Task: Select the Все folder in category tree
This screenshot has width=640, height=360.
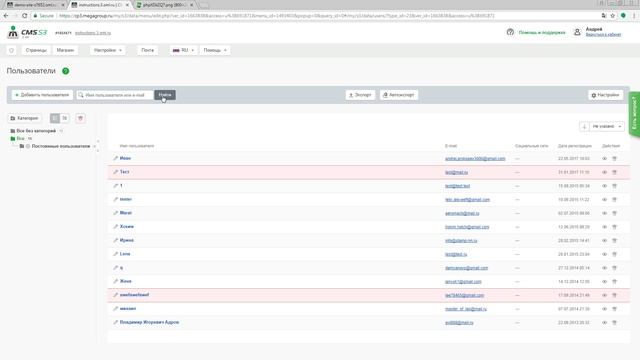Action: (20, 139)
